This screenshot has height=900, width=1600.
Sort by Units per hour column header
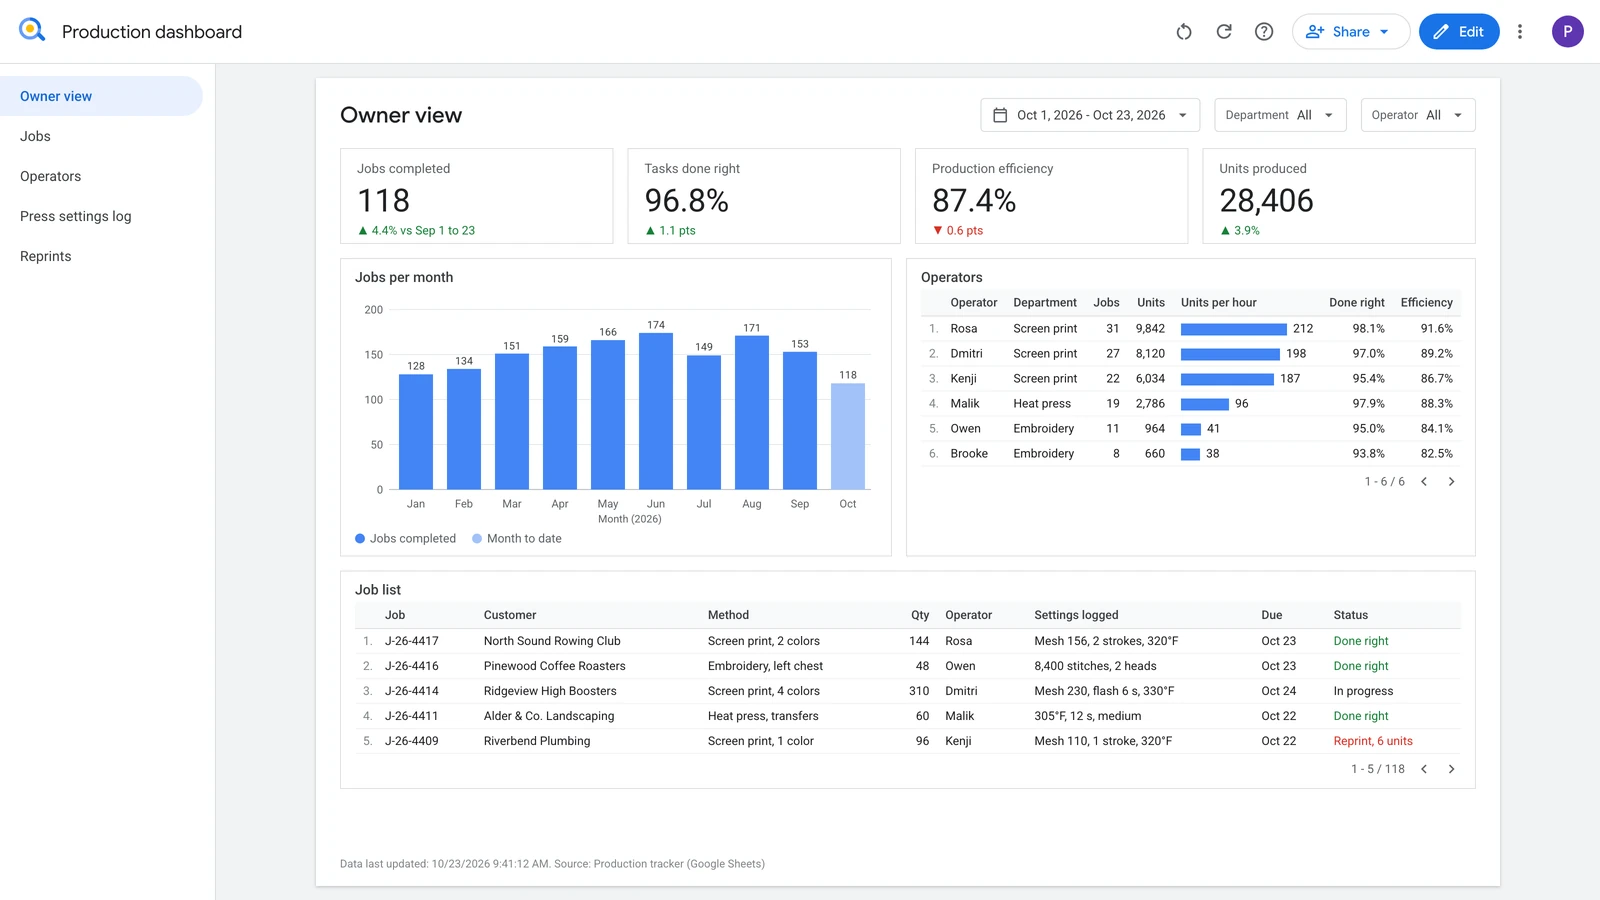point(1218,303)
